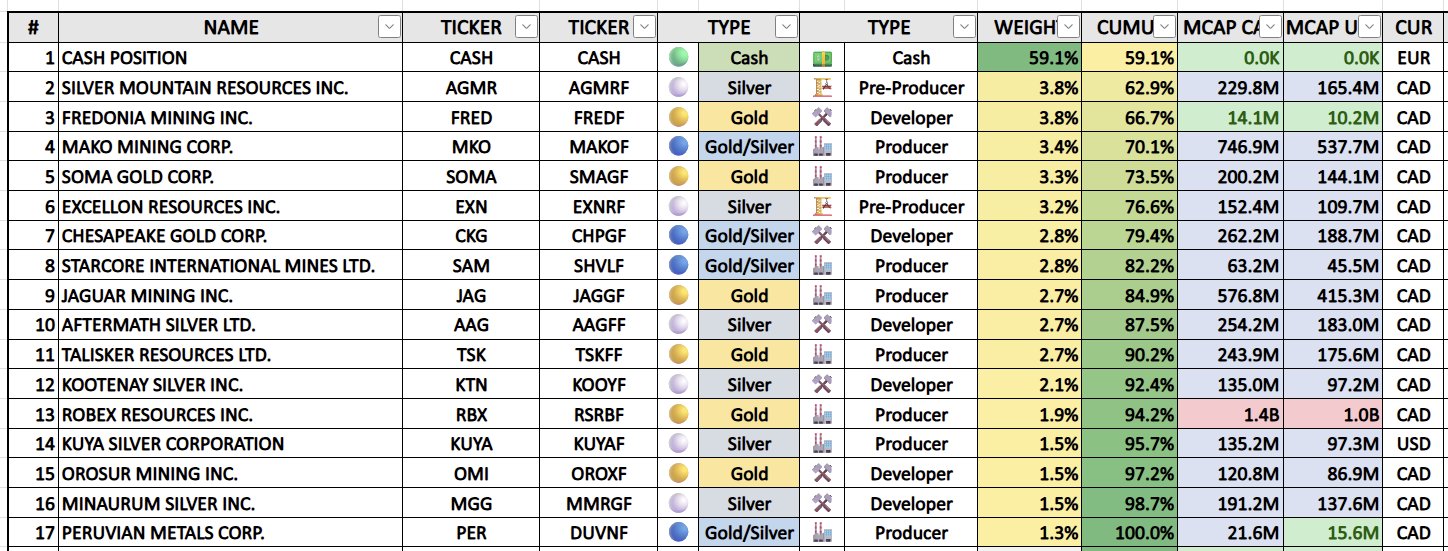Click the pick tools icon in Minaurum Silver's row
The image size is (1448, 551).
tap(822, 504)
